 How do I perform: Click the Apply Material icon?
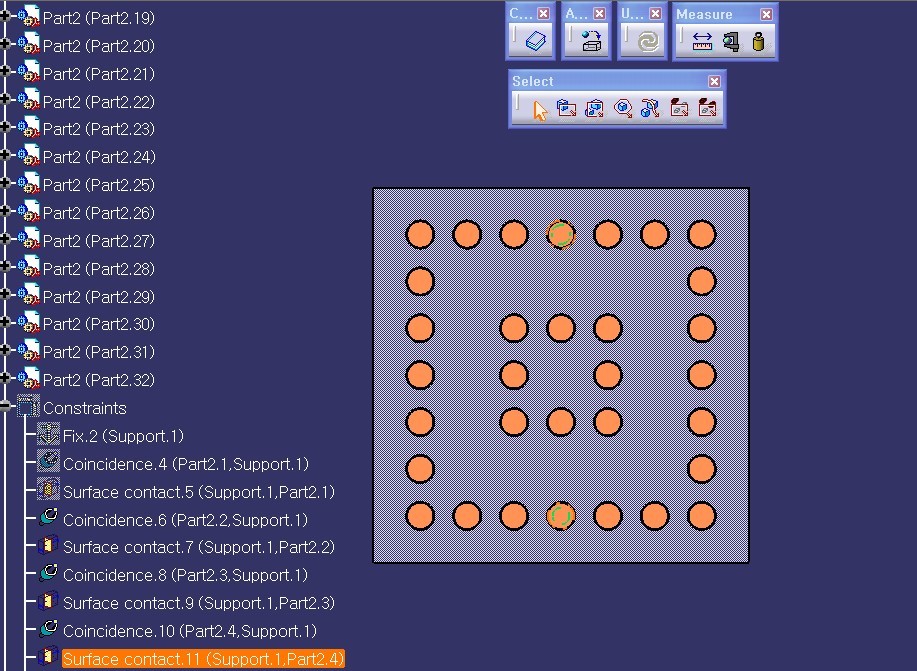591,41
